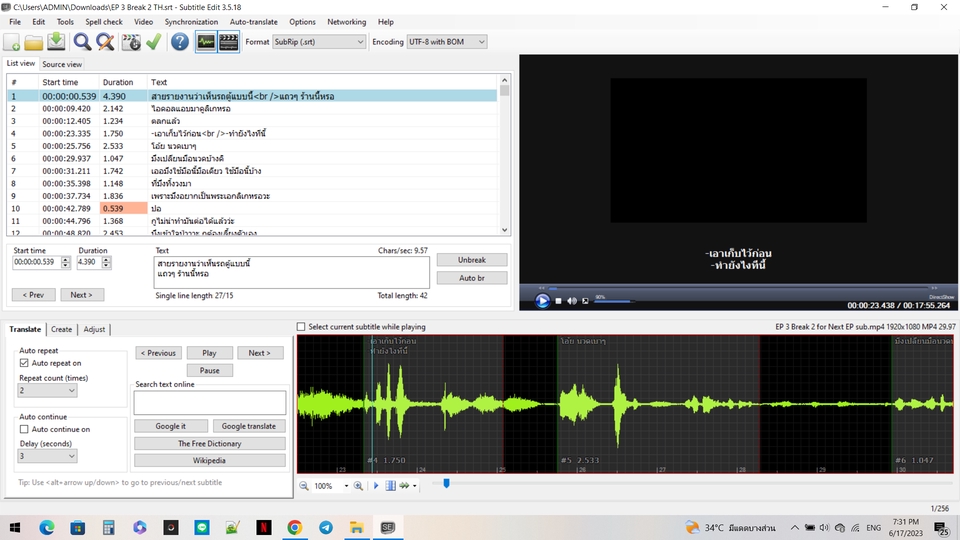Toggle video player fullscreen icon
This screenshot has height=540, width=960.
585,301
